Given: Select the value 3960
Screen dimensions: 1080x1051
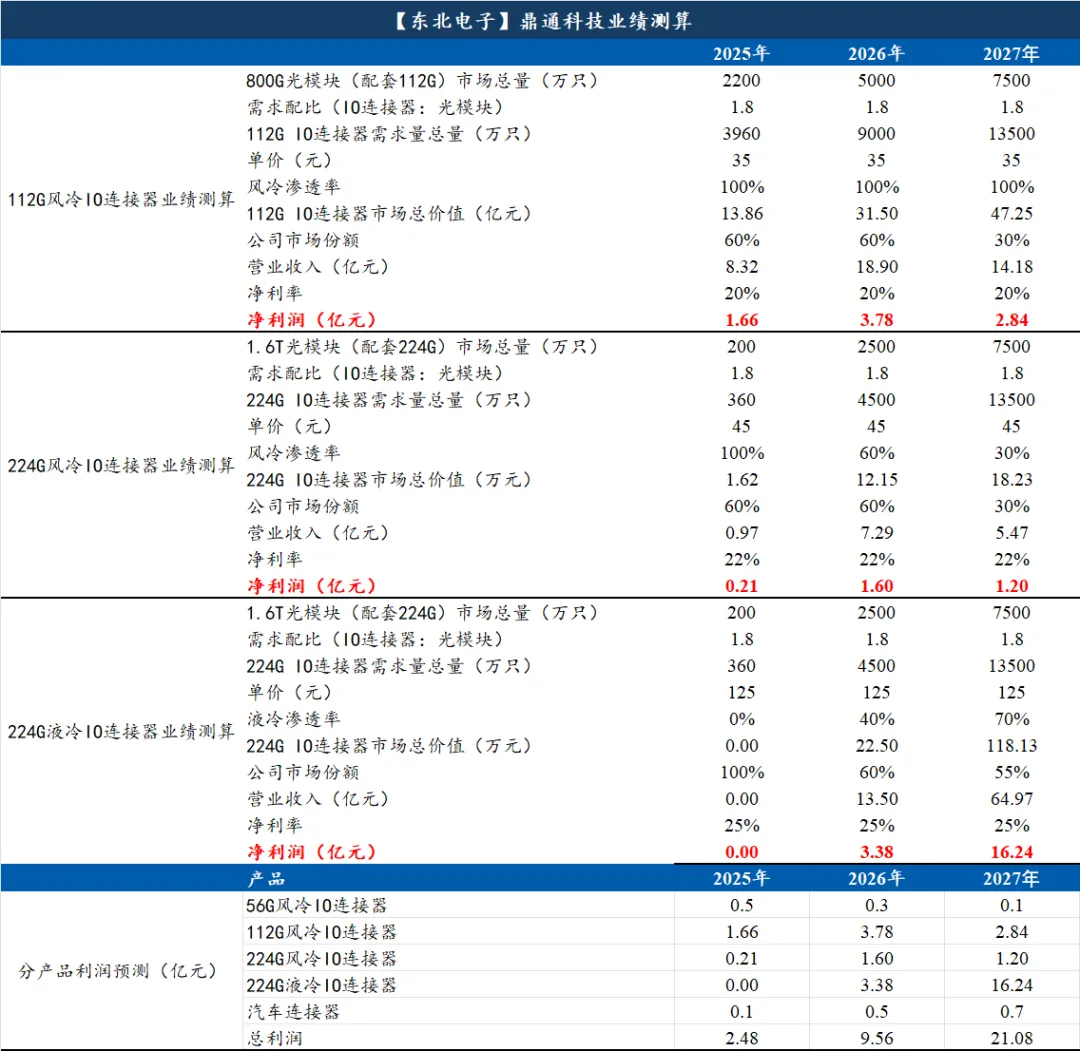Looking at the screenshot, I should [x=741, y=134].
